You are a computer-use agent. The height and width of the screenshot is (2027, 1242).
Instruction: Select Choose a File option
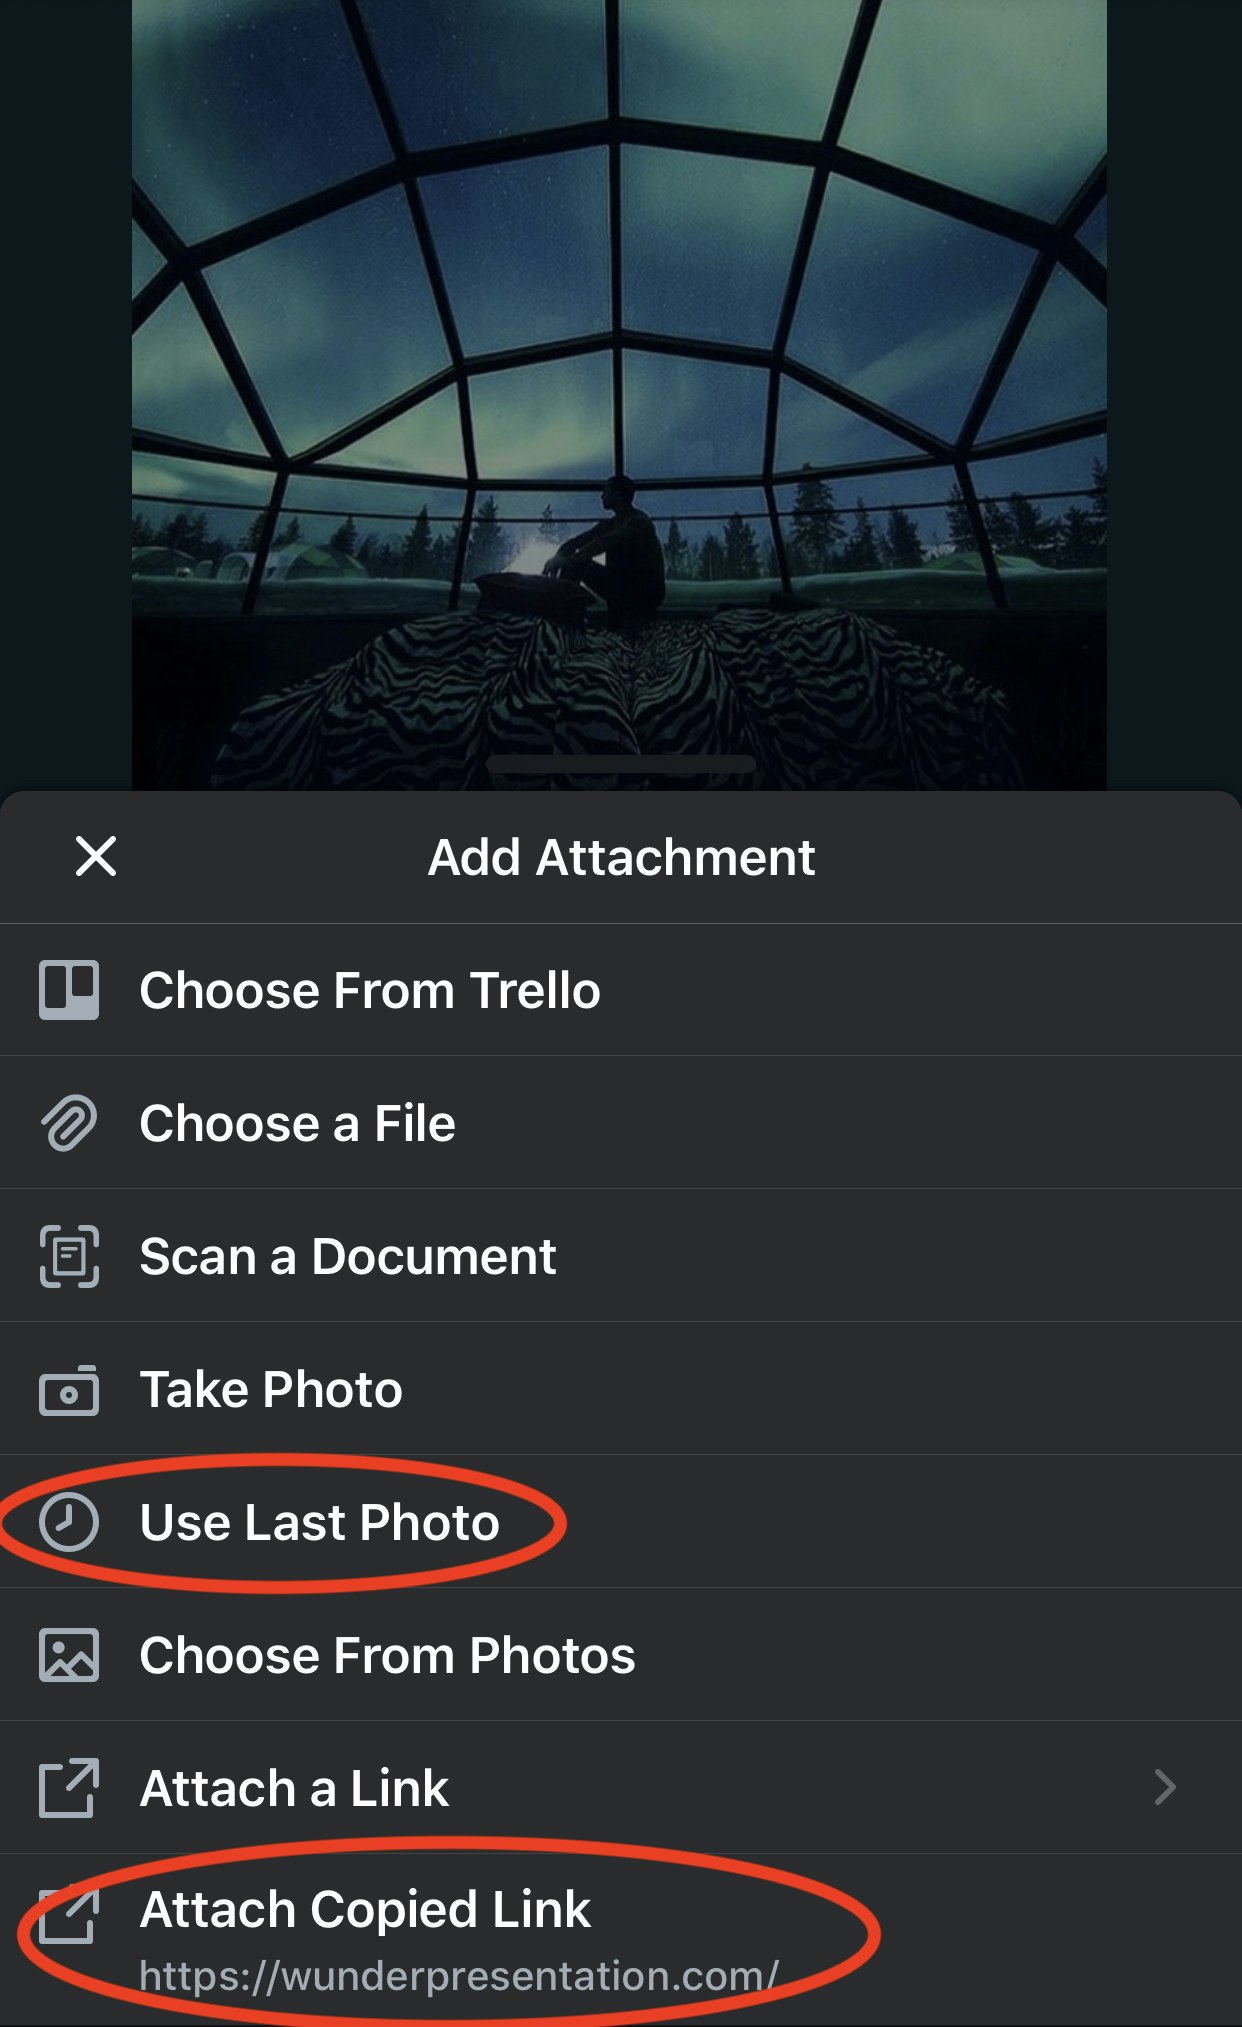[x=297, y=1123]
